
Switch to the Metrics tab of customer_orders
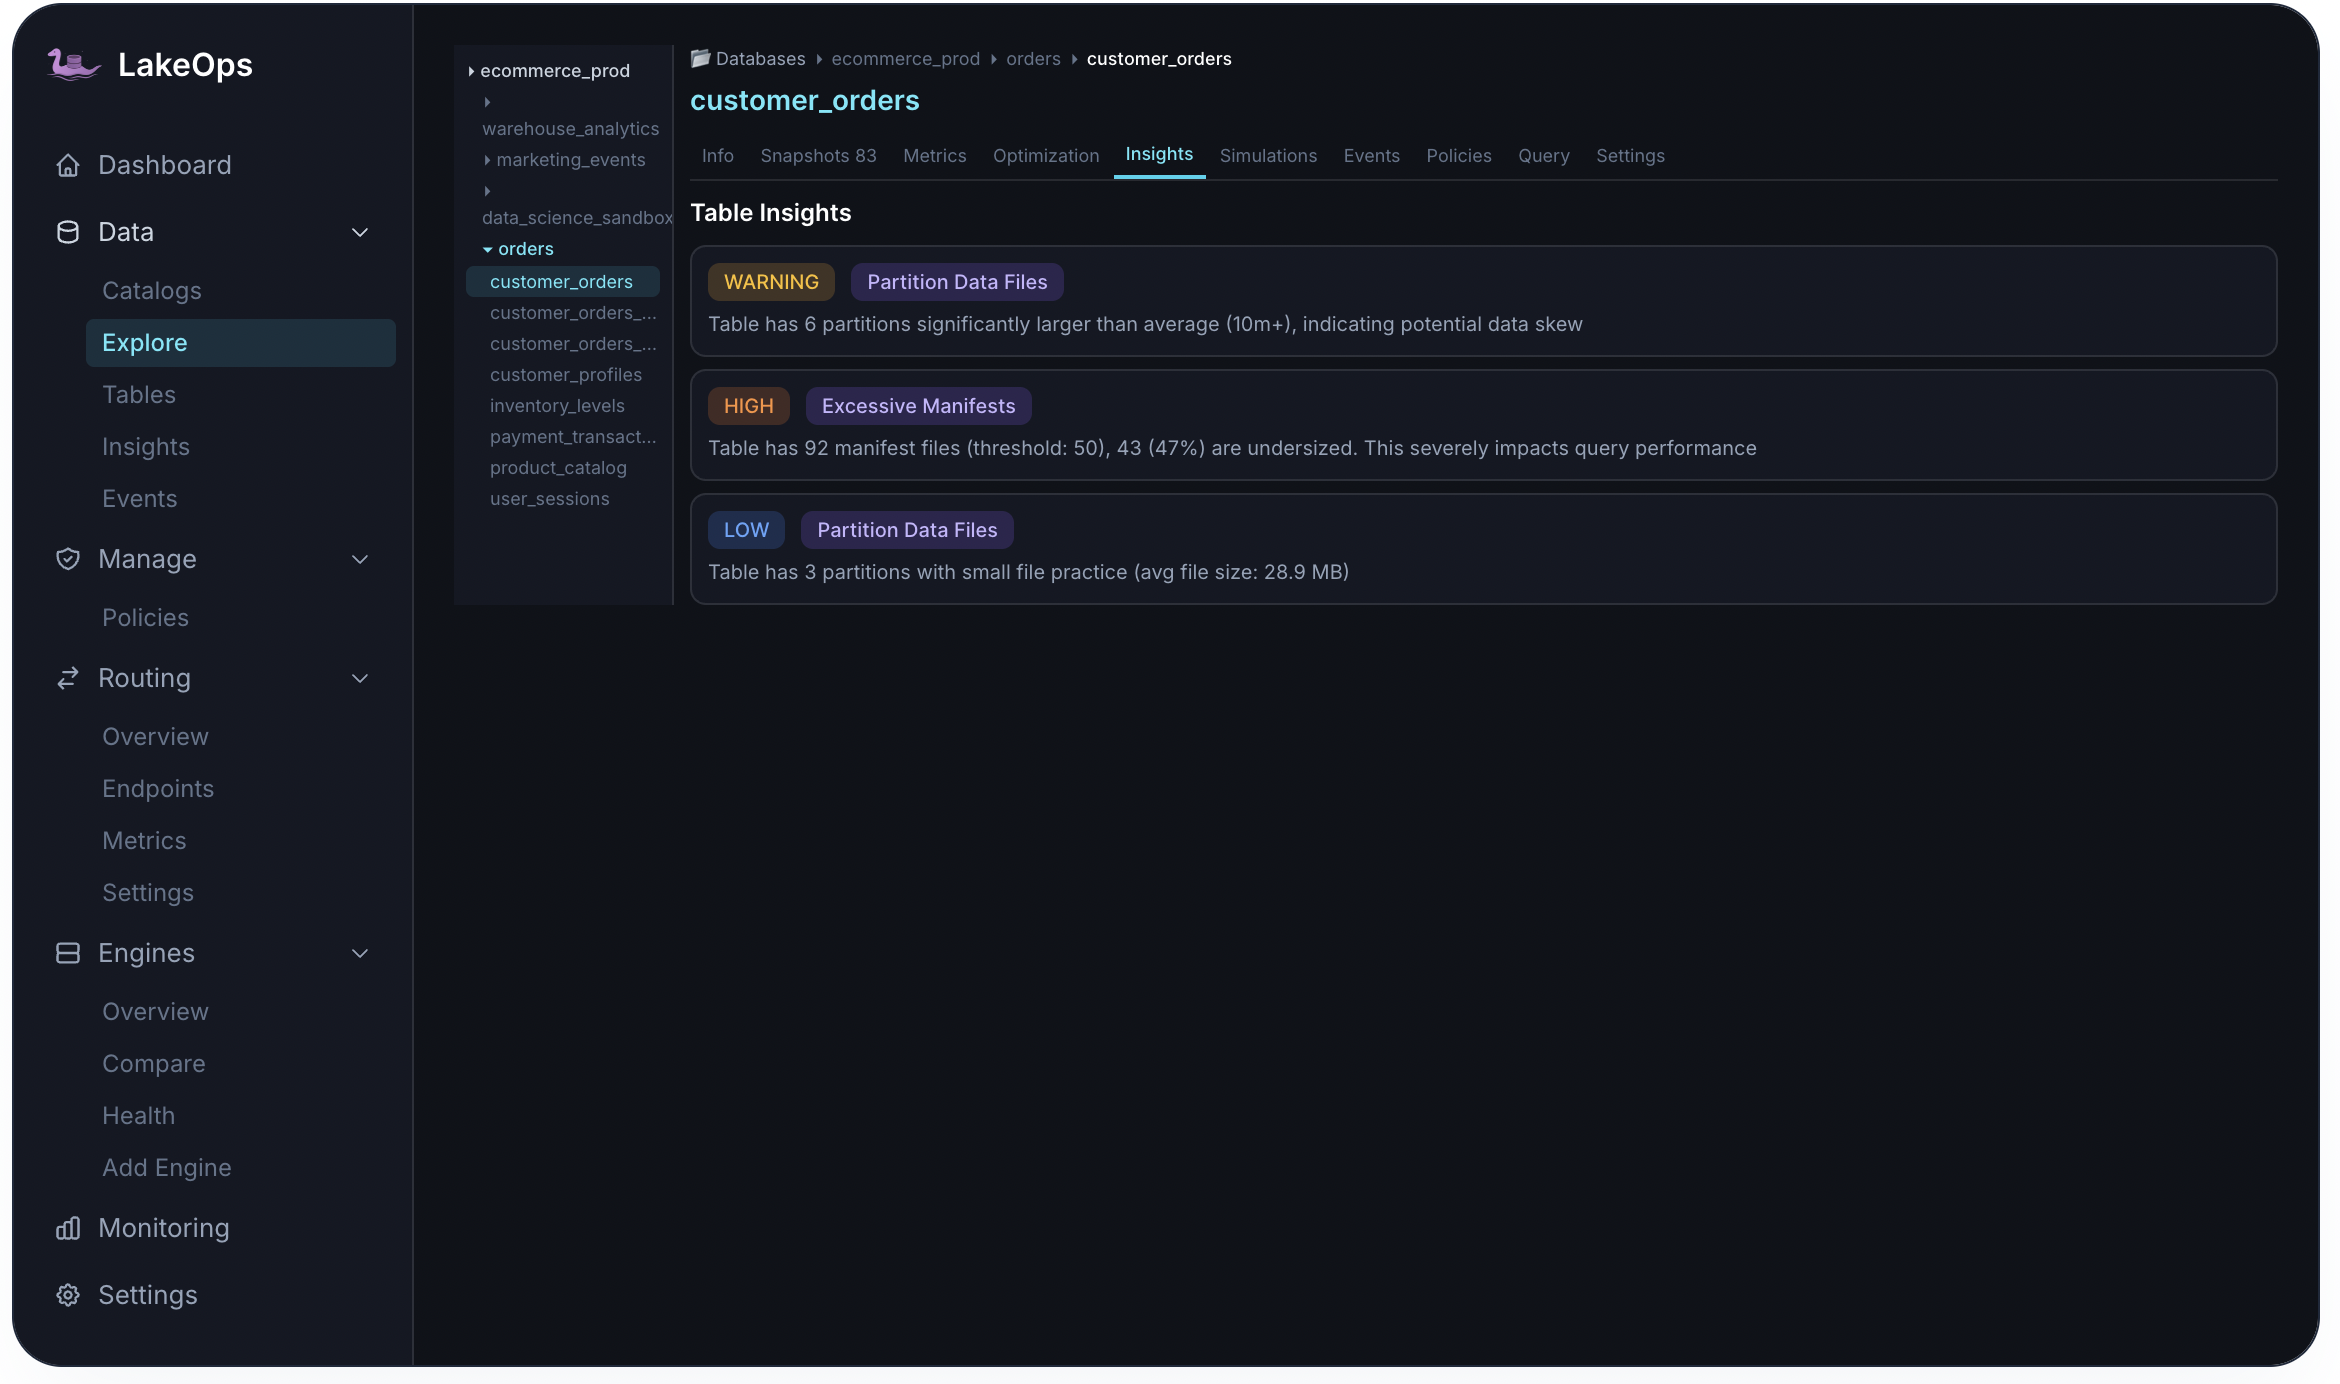click(935, 156)
